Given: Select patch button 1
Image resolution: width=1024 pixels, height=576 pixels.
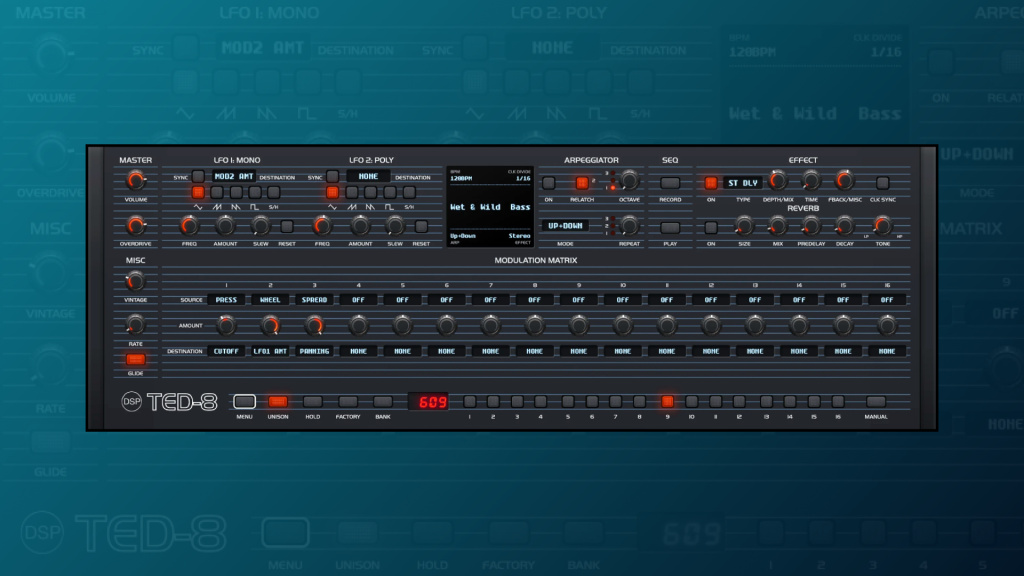Looking at the screenshot, I should click(470, 401).
